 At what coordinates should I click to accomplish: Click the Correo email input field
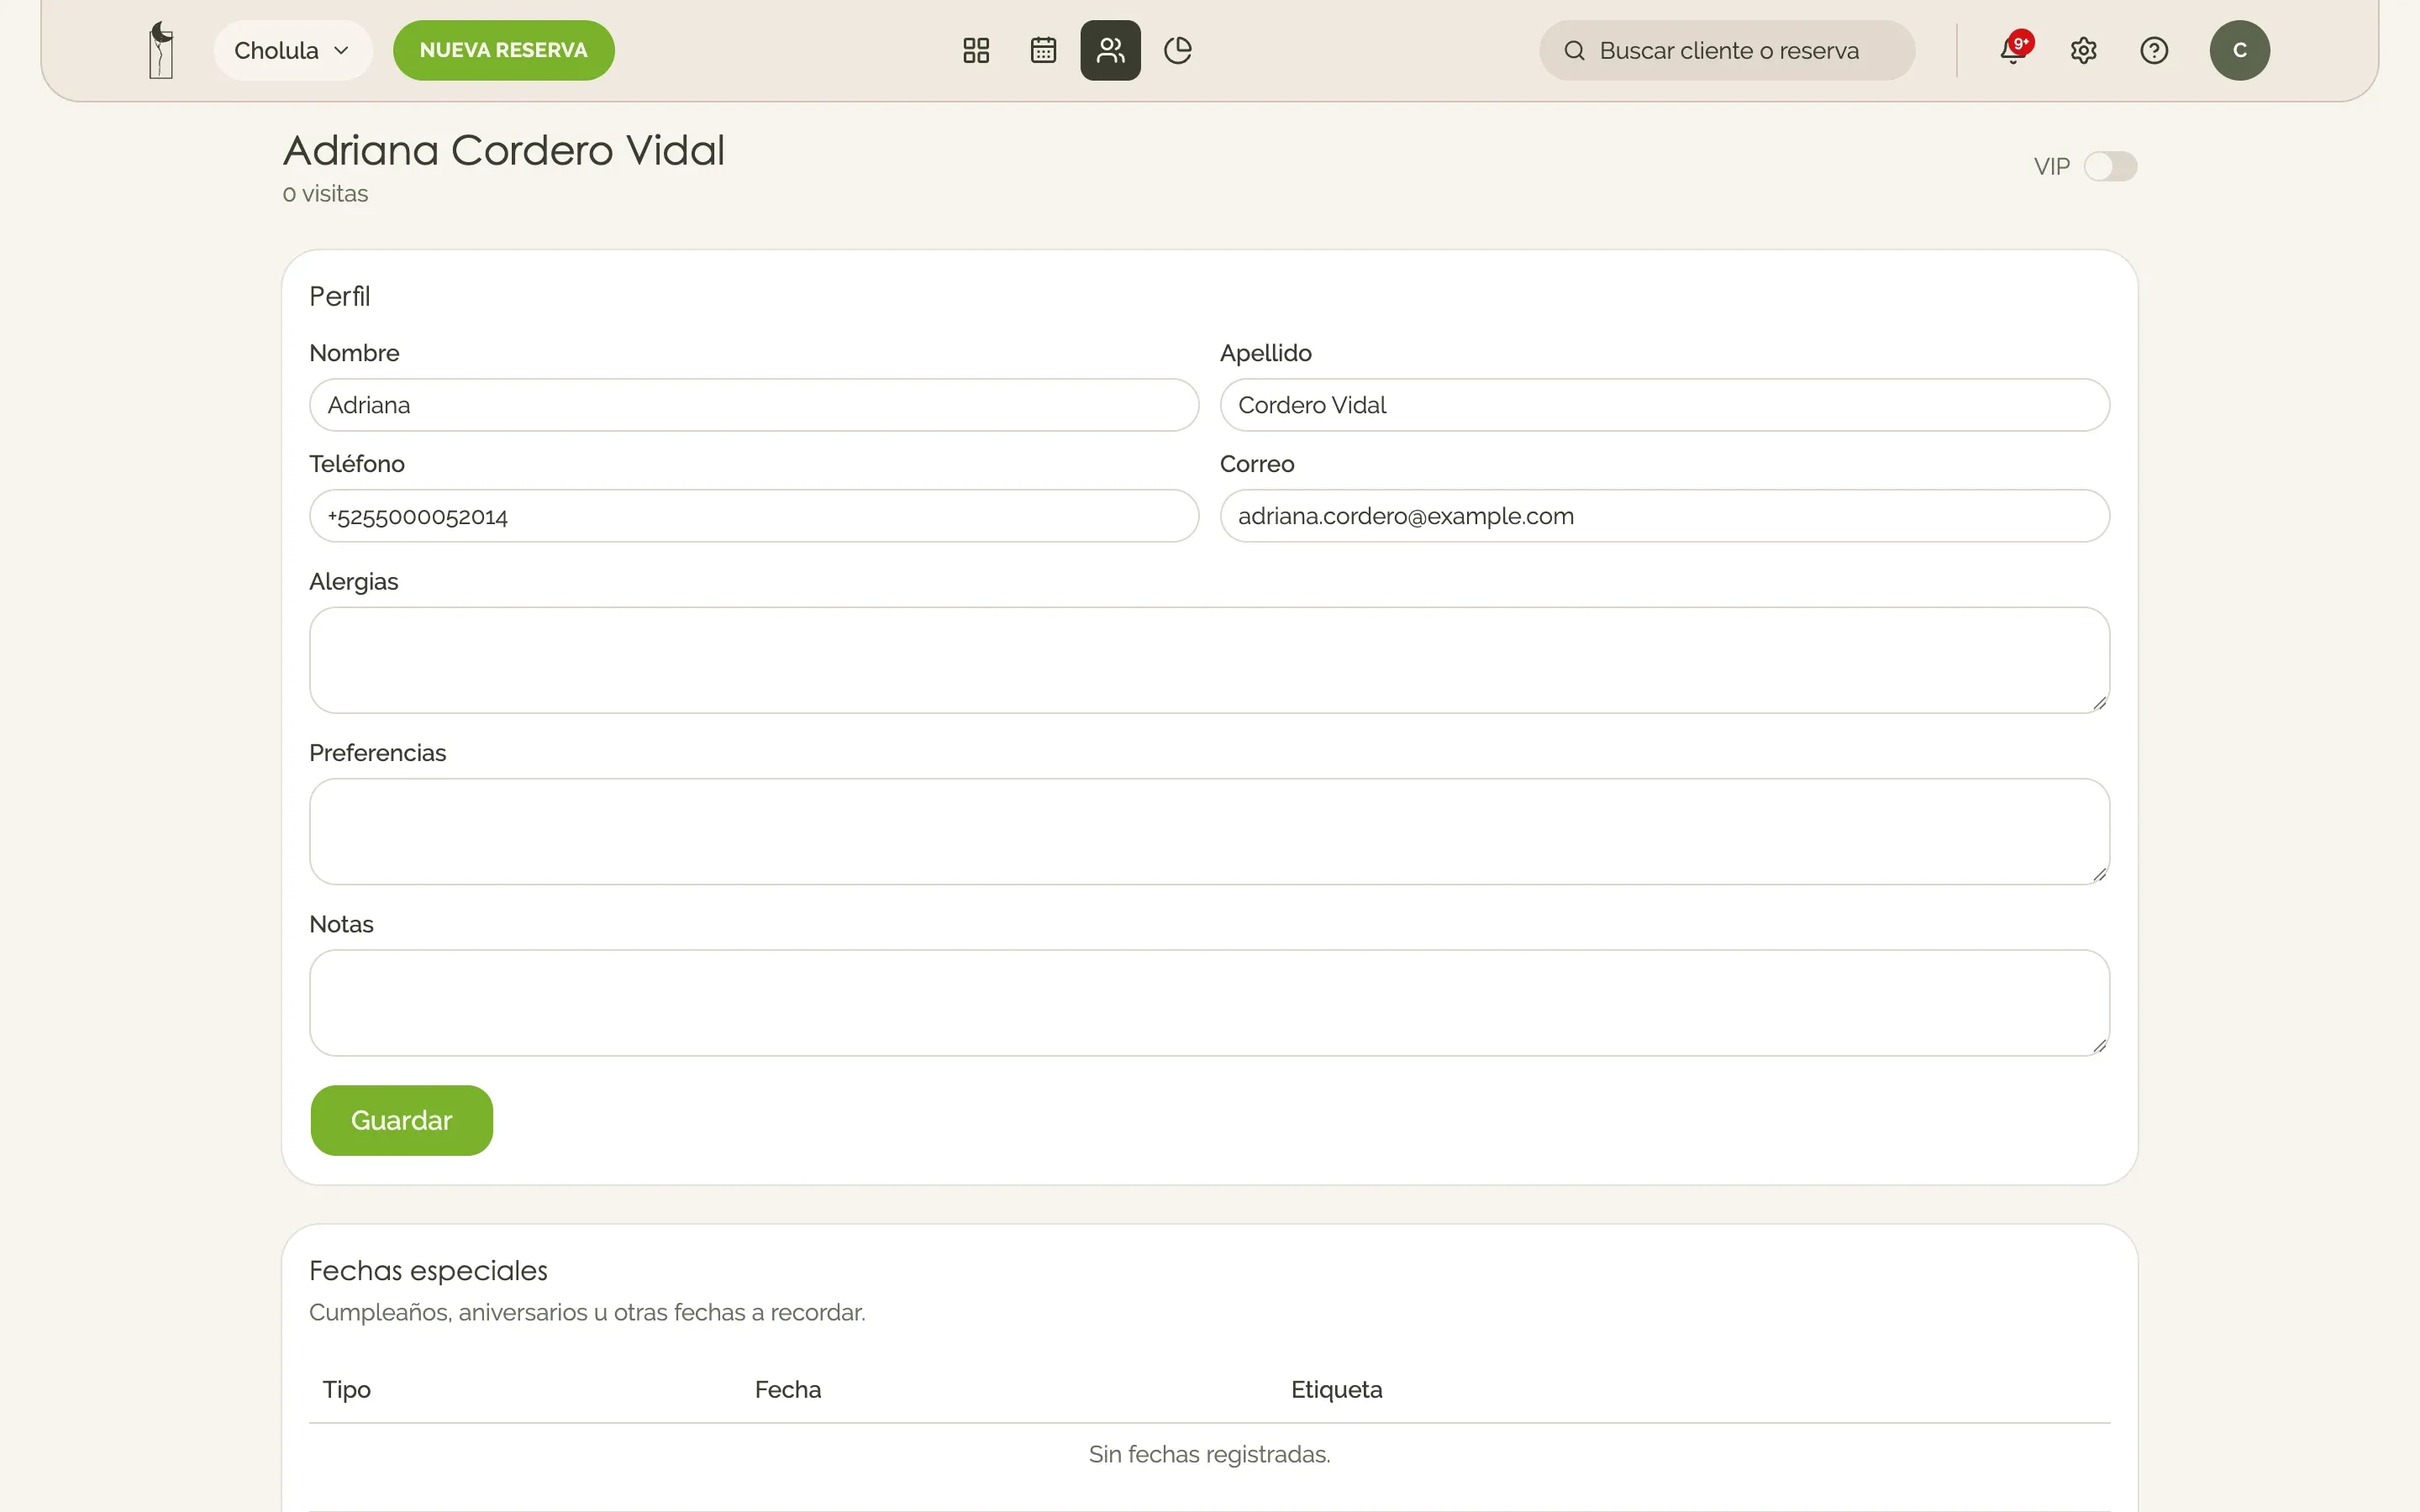pos(1665,516)
